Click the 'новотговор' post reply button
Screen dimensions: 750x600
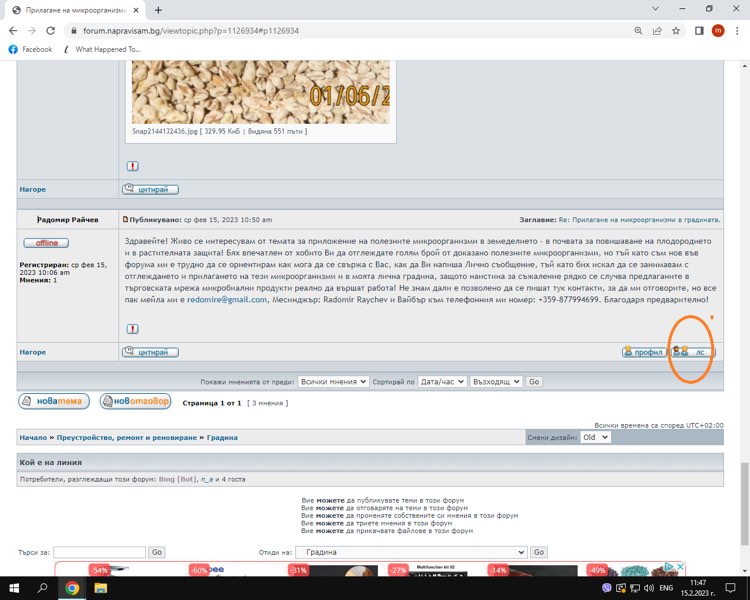[135, 402]
